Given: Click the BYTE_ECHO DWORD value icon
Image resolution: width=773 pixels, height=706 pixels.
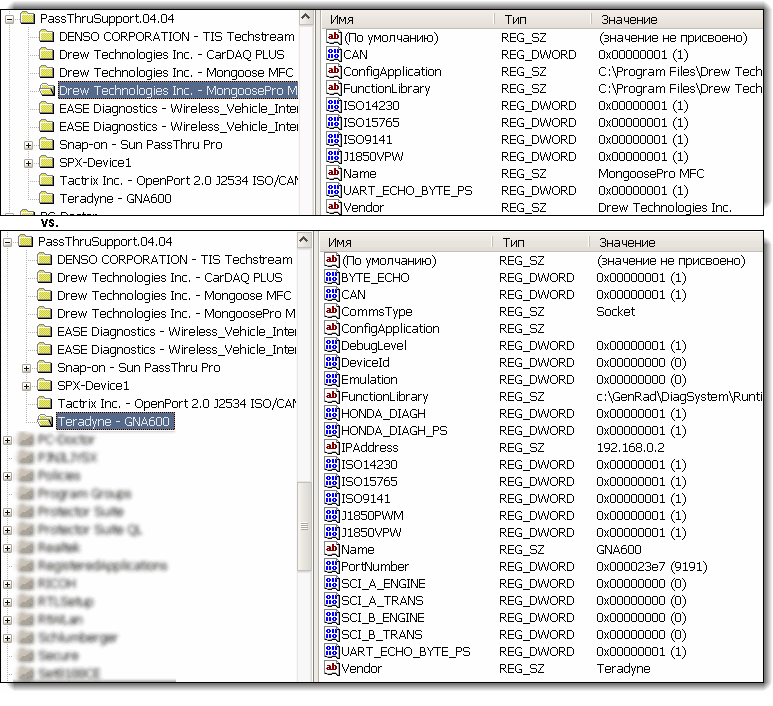Looking at the screenshot, I should click(332, 278).
